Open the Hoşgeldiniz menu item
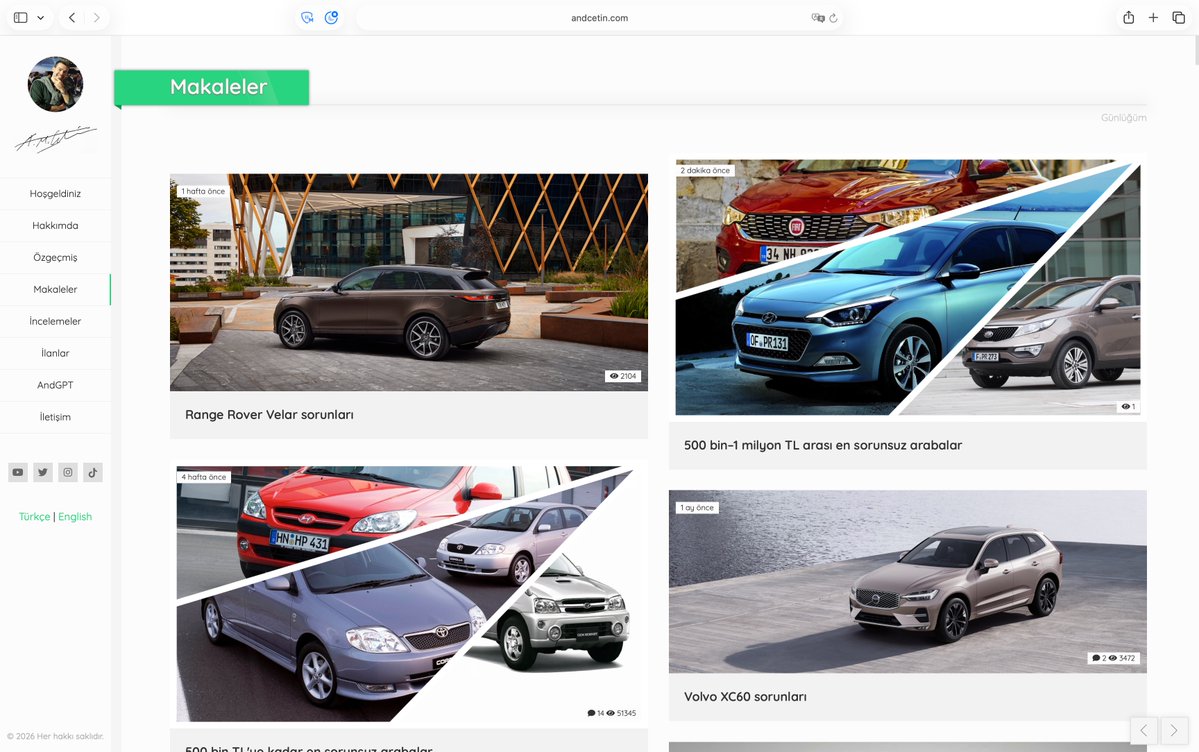Image resolution: width=1199 pixels, height=752 pixels. [x=55, y=194]
